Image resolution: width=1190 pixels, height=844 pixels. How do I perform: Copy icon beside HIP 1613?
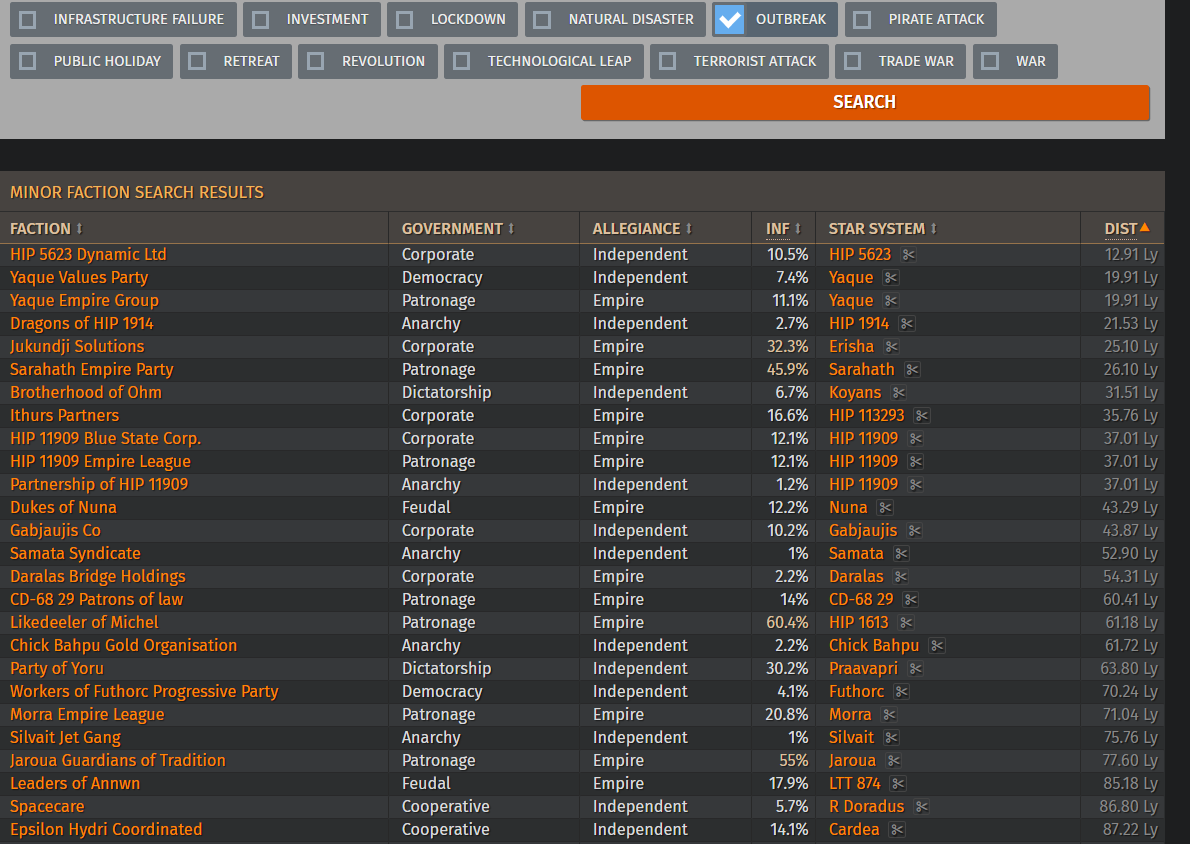coord(905,622)
